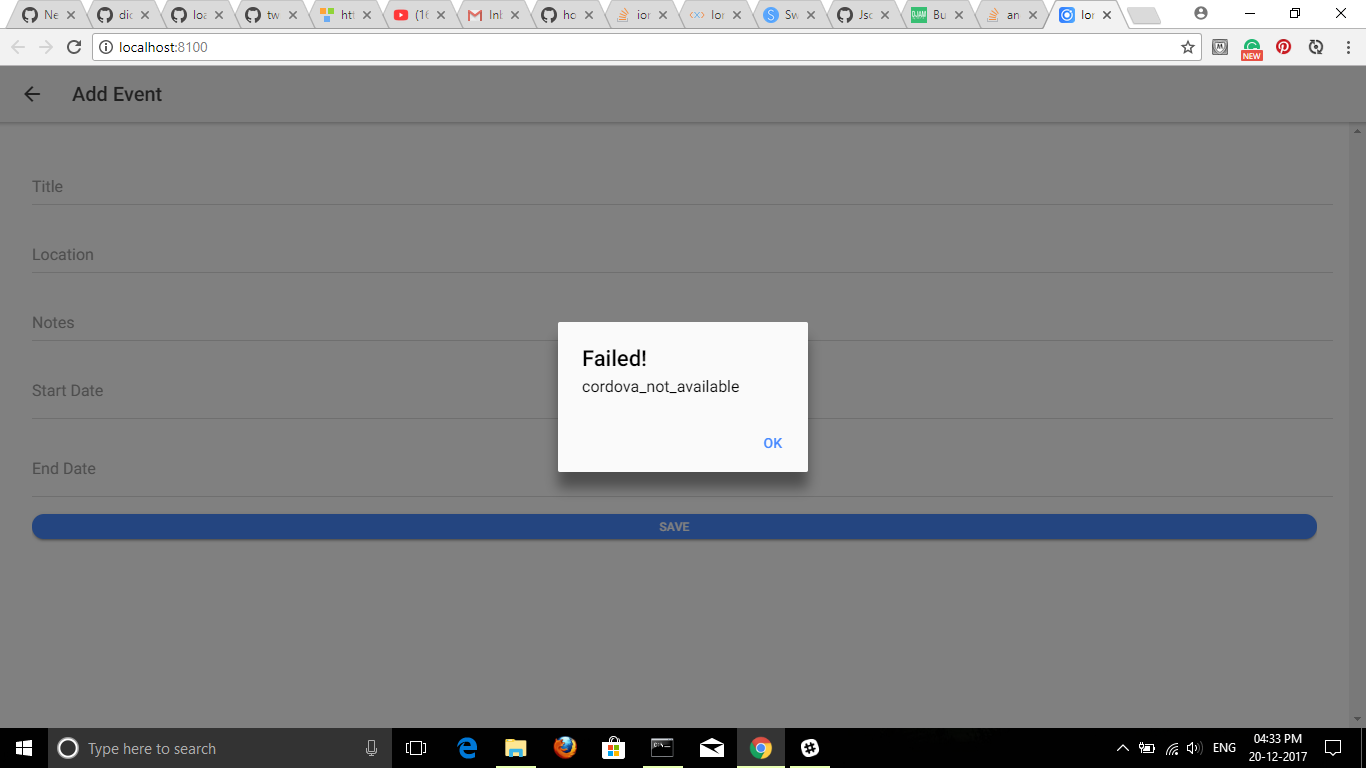1366x768 pixels.
Task: Close the Gmail Inbox tab
Action: pos(514,15)
